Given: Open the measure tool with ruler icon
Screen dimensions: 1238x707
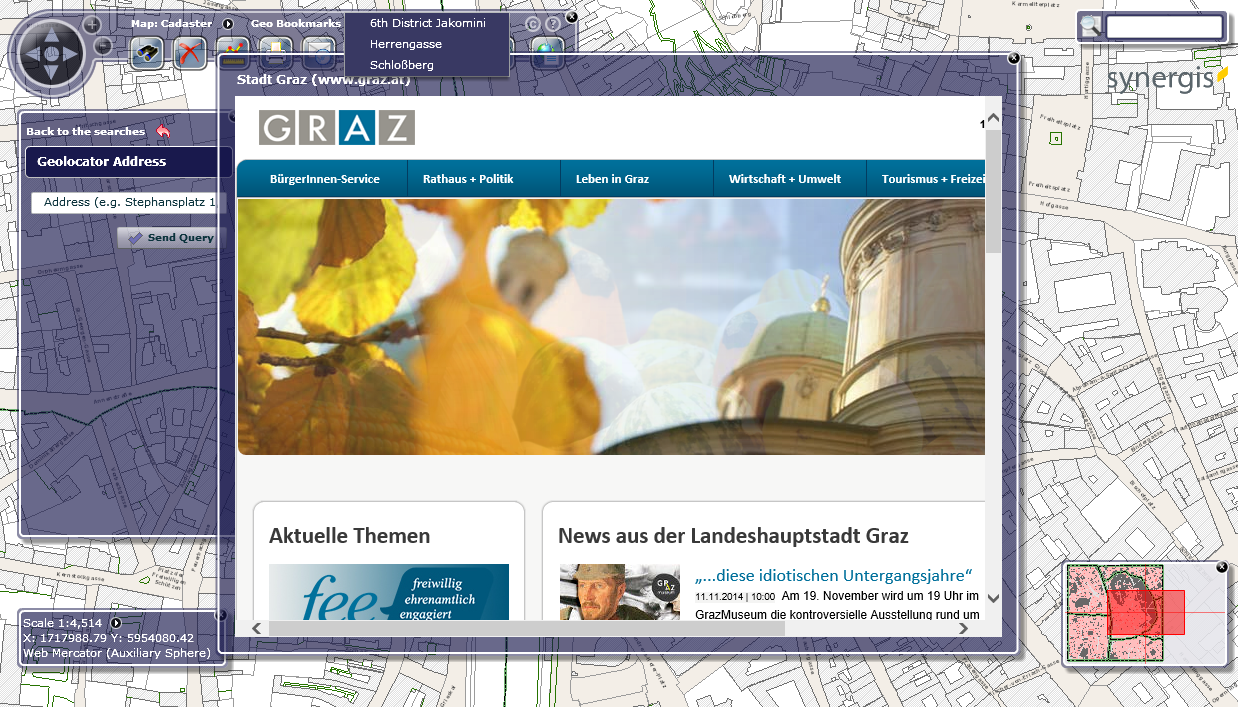Looking at the screenshot, I should [x=233, y=51].
